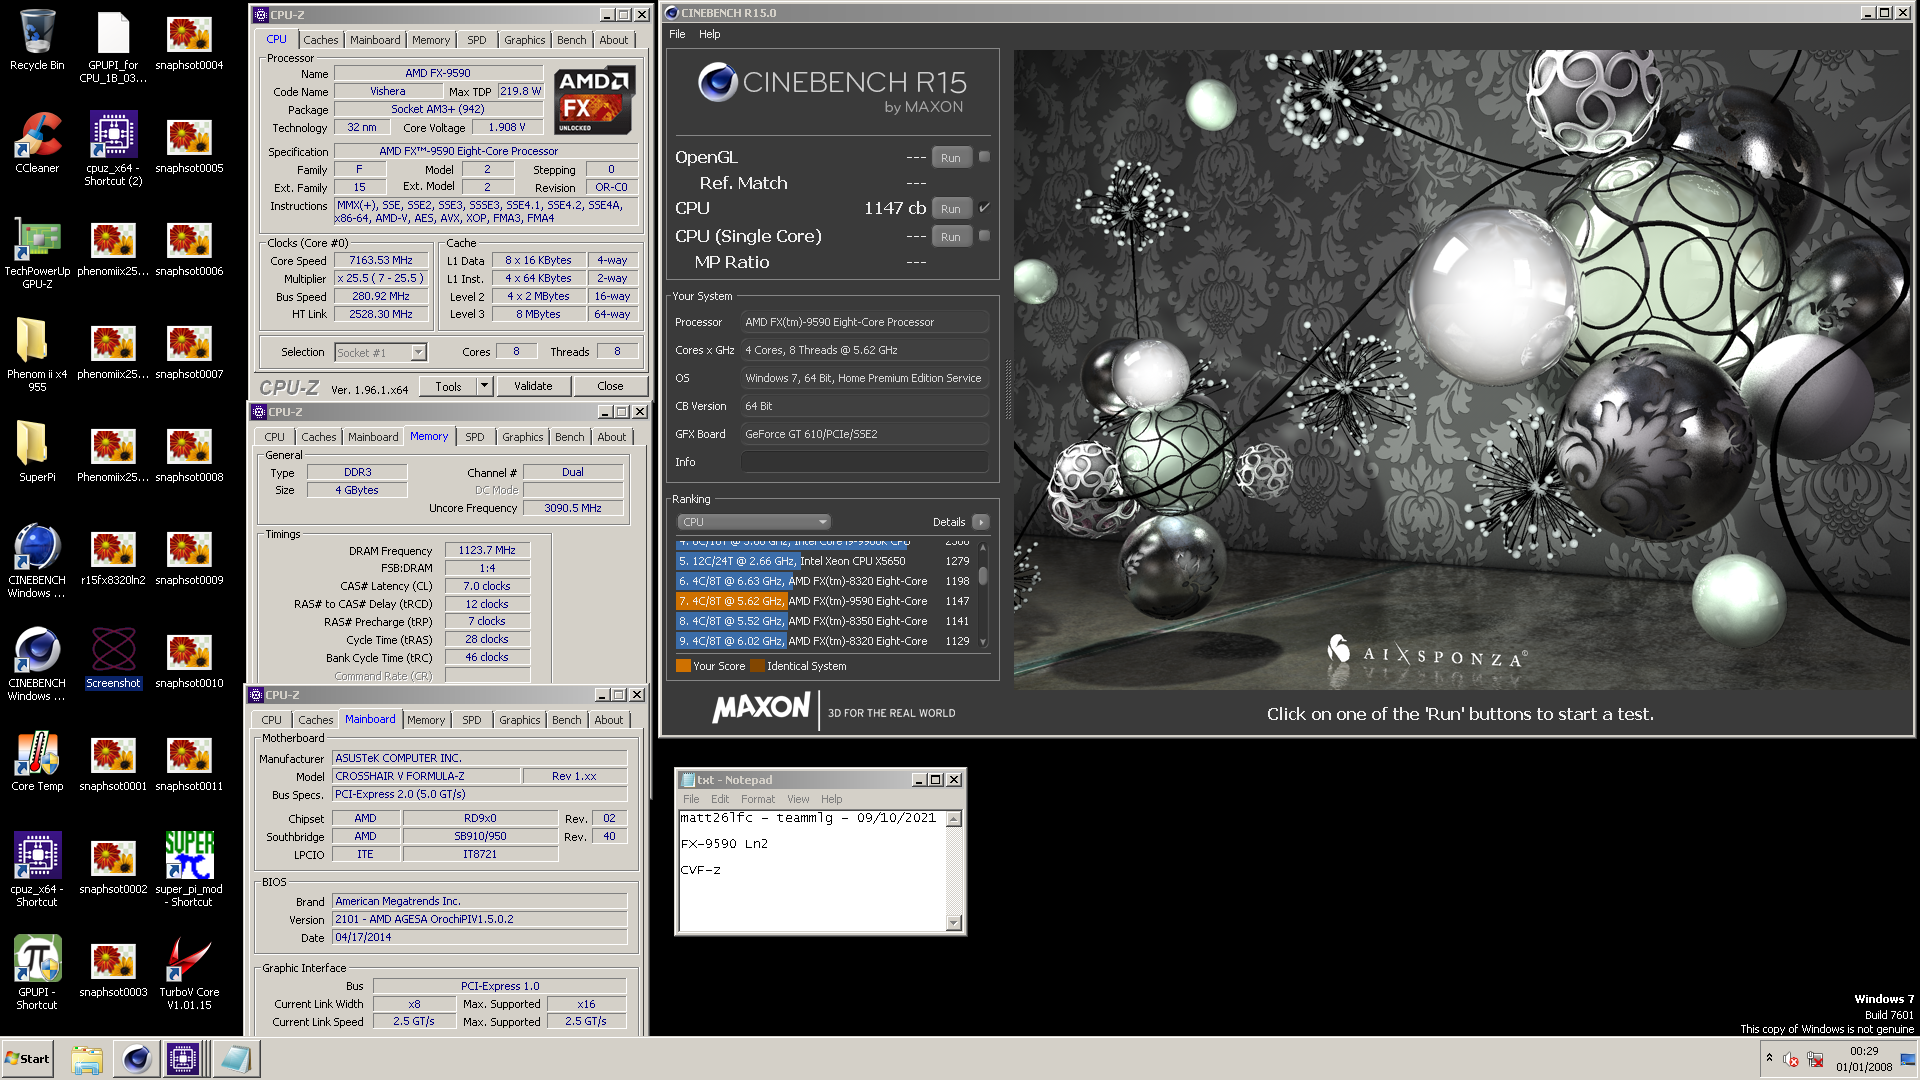This screenshot has width=1920, height=1080.
Task: Open cpuz_x64 Shortcut (2) icon
Action: 113,149
